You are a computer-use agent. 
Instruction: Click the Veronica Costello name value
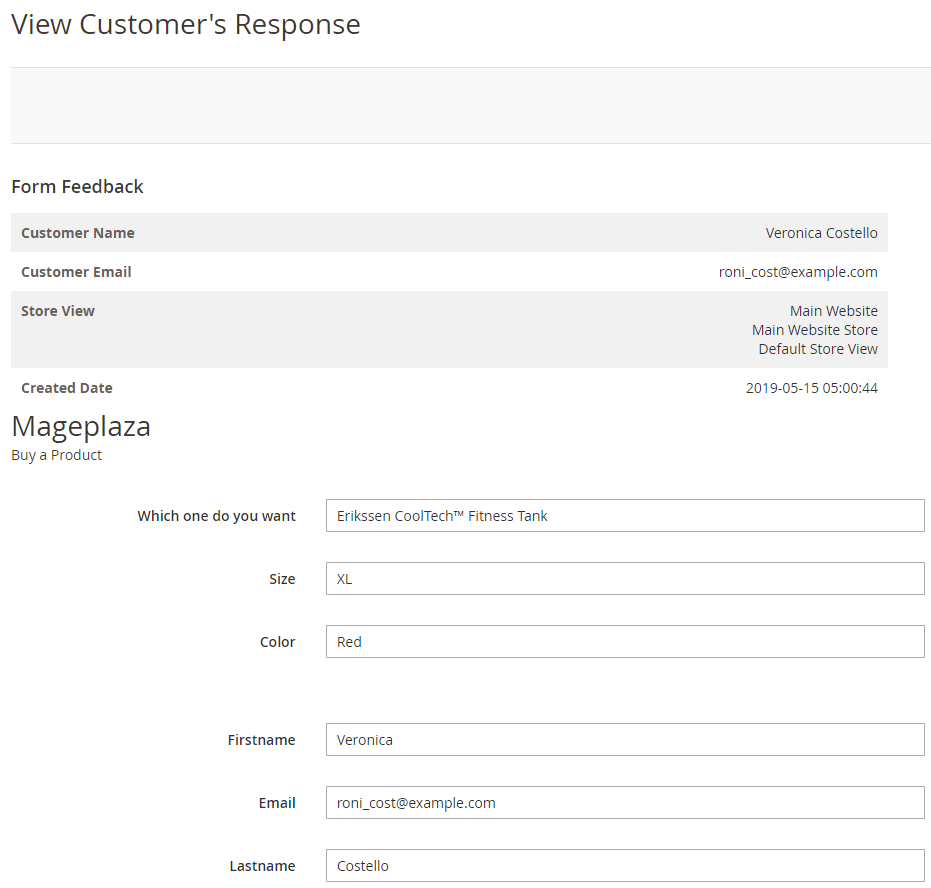[x=821, y=233]
